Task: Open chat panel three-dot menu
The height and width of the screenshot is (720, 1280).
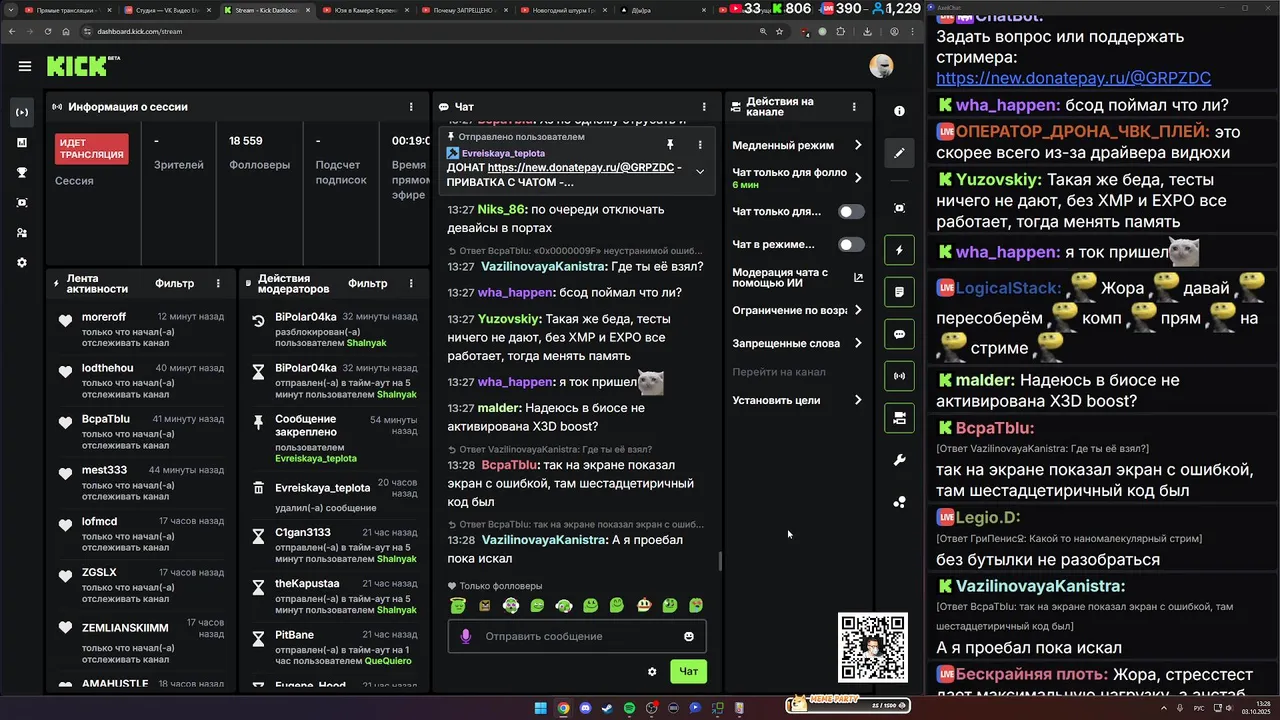Action: (x=704, y=106)
